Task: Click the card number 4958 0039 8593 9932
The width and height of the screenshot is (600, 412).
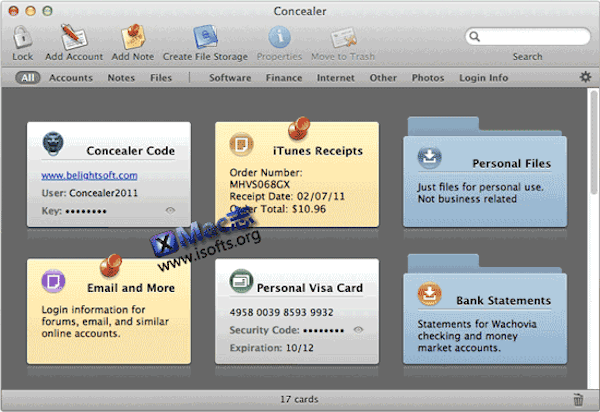Action: point(281,313)
